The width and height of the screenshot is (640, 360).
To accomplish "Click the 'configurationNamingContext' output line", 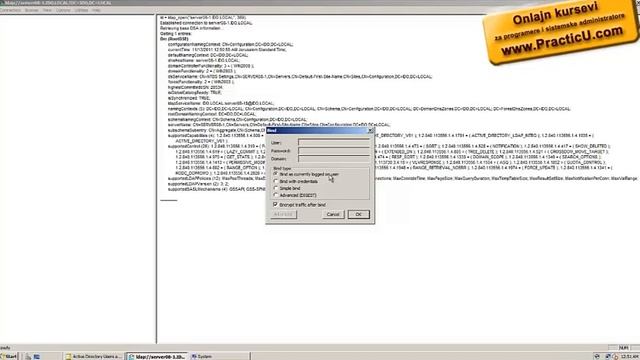I will (x=231, y=44).
